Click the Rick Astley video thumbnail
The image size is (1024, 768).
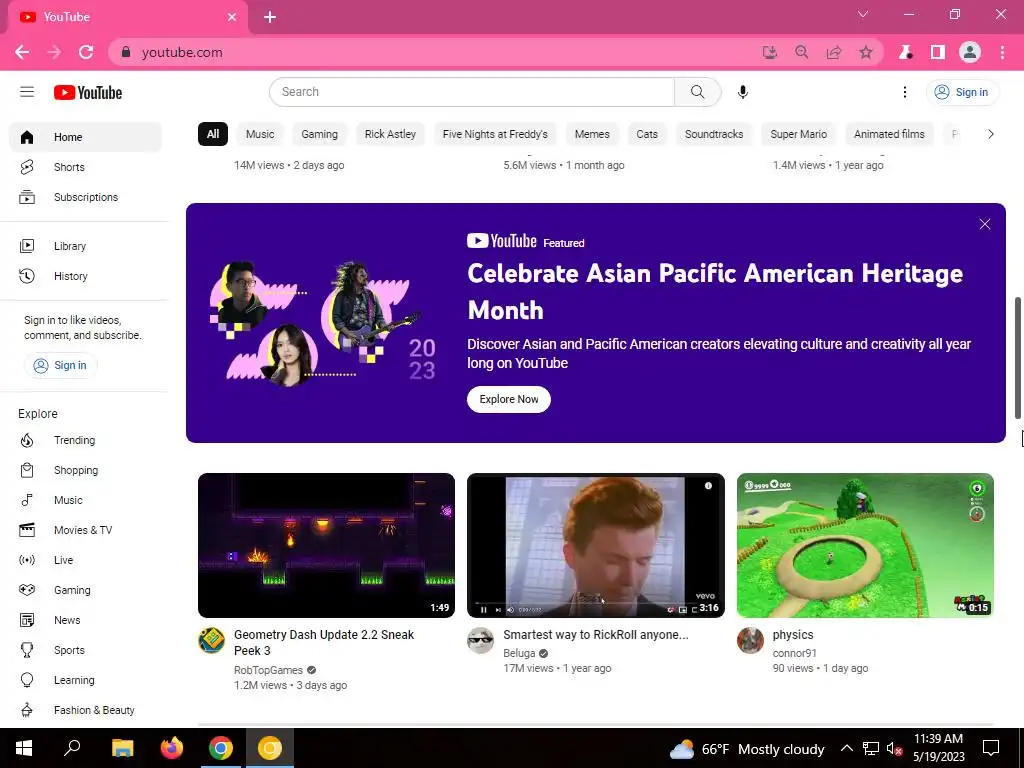[596, 545]
